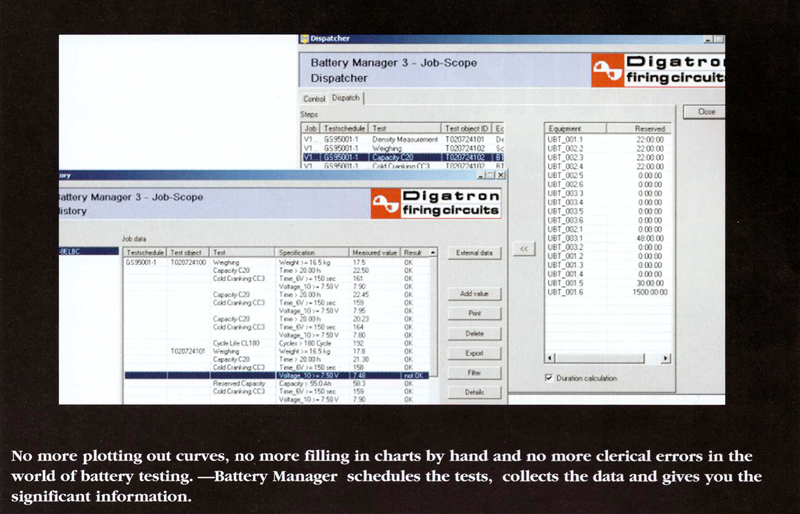Click reserved time 48:00:00
This screenshot has width=800, height=514.
point(650,238)
